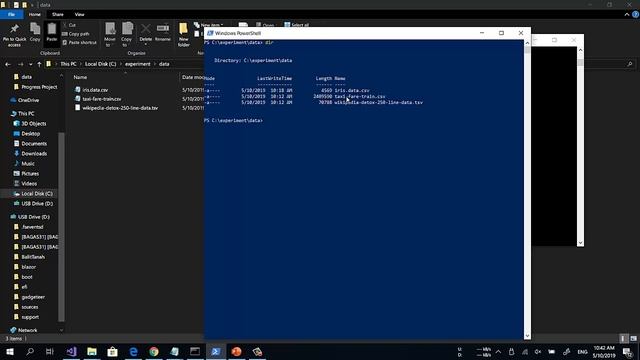Select the data folder in Quick access

point(27,77)
